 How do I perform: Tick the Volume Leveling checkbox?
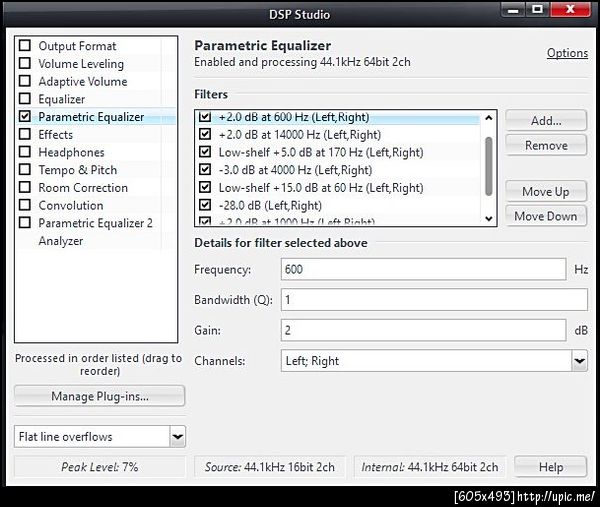[x=25, y=63]
